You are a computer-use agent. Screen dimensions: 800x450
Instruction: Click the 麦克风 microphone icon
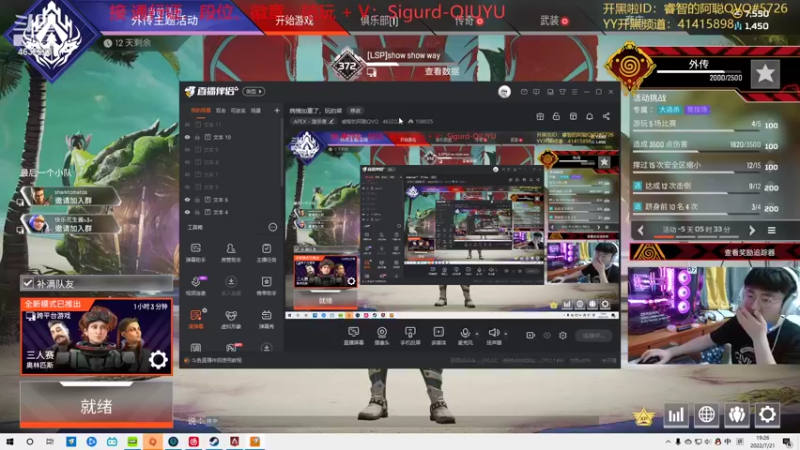click(465, 333)
